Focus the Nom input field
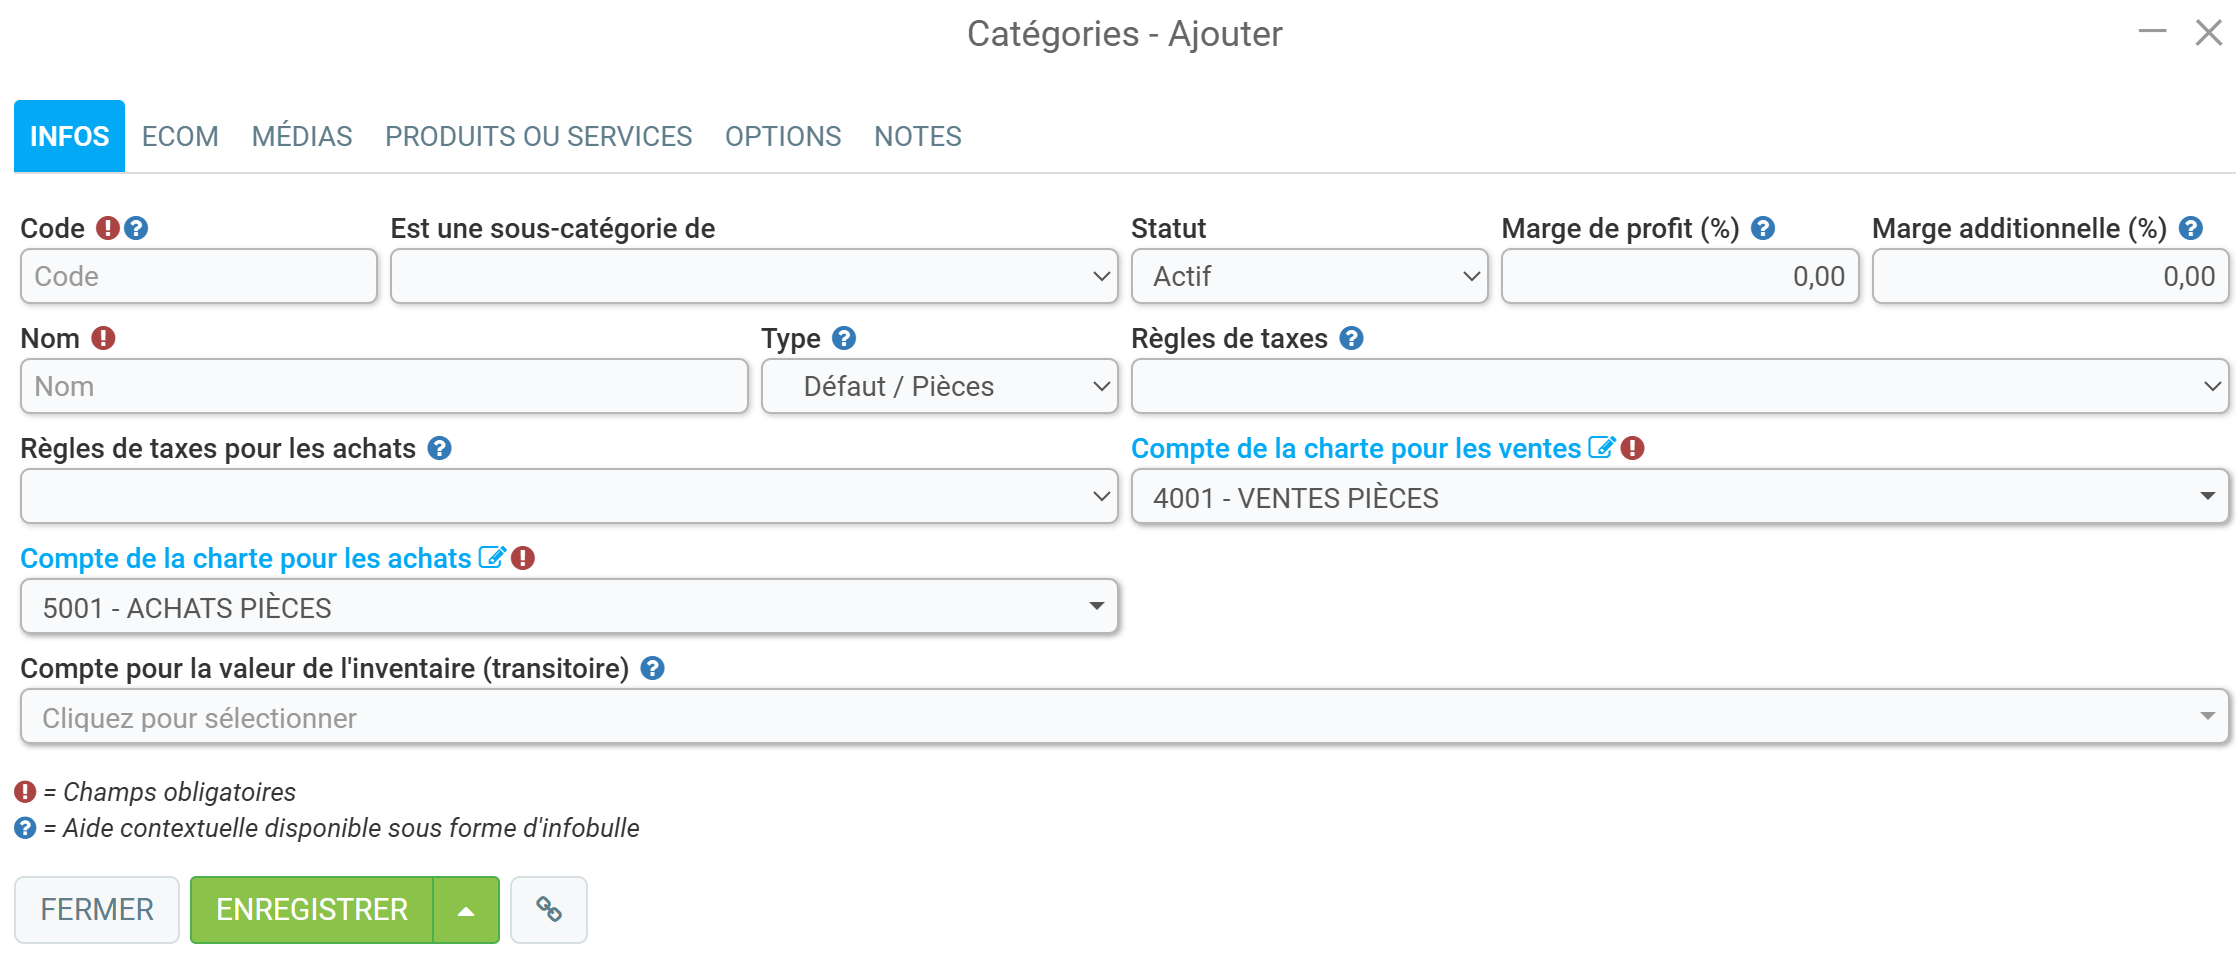This screenshot has height=956, width=2239. click(384, 386)
